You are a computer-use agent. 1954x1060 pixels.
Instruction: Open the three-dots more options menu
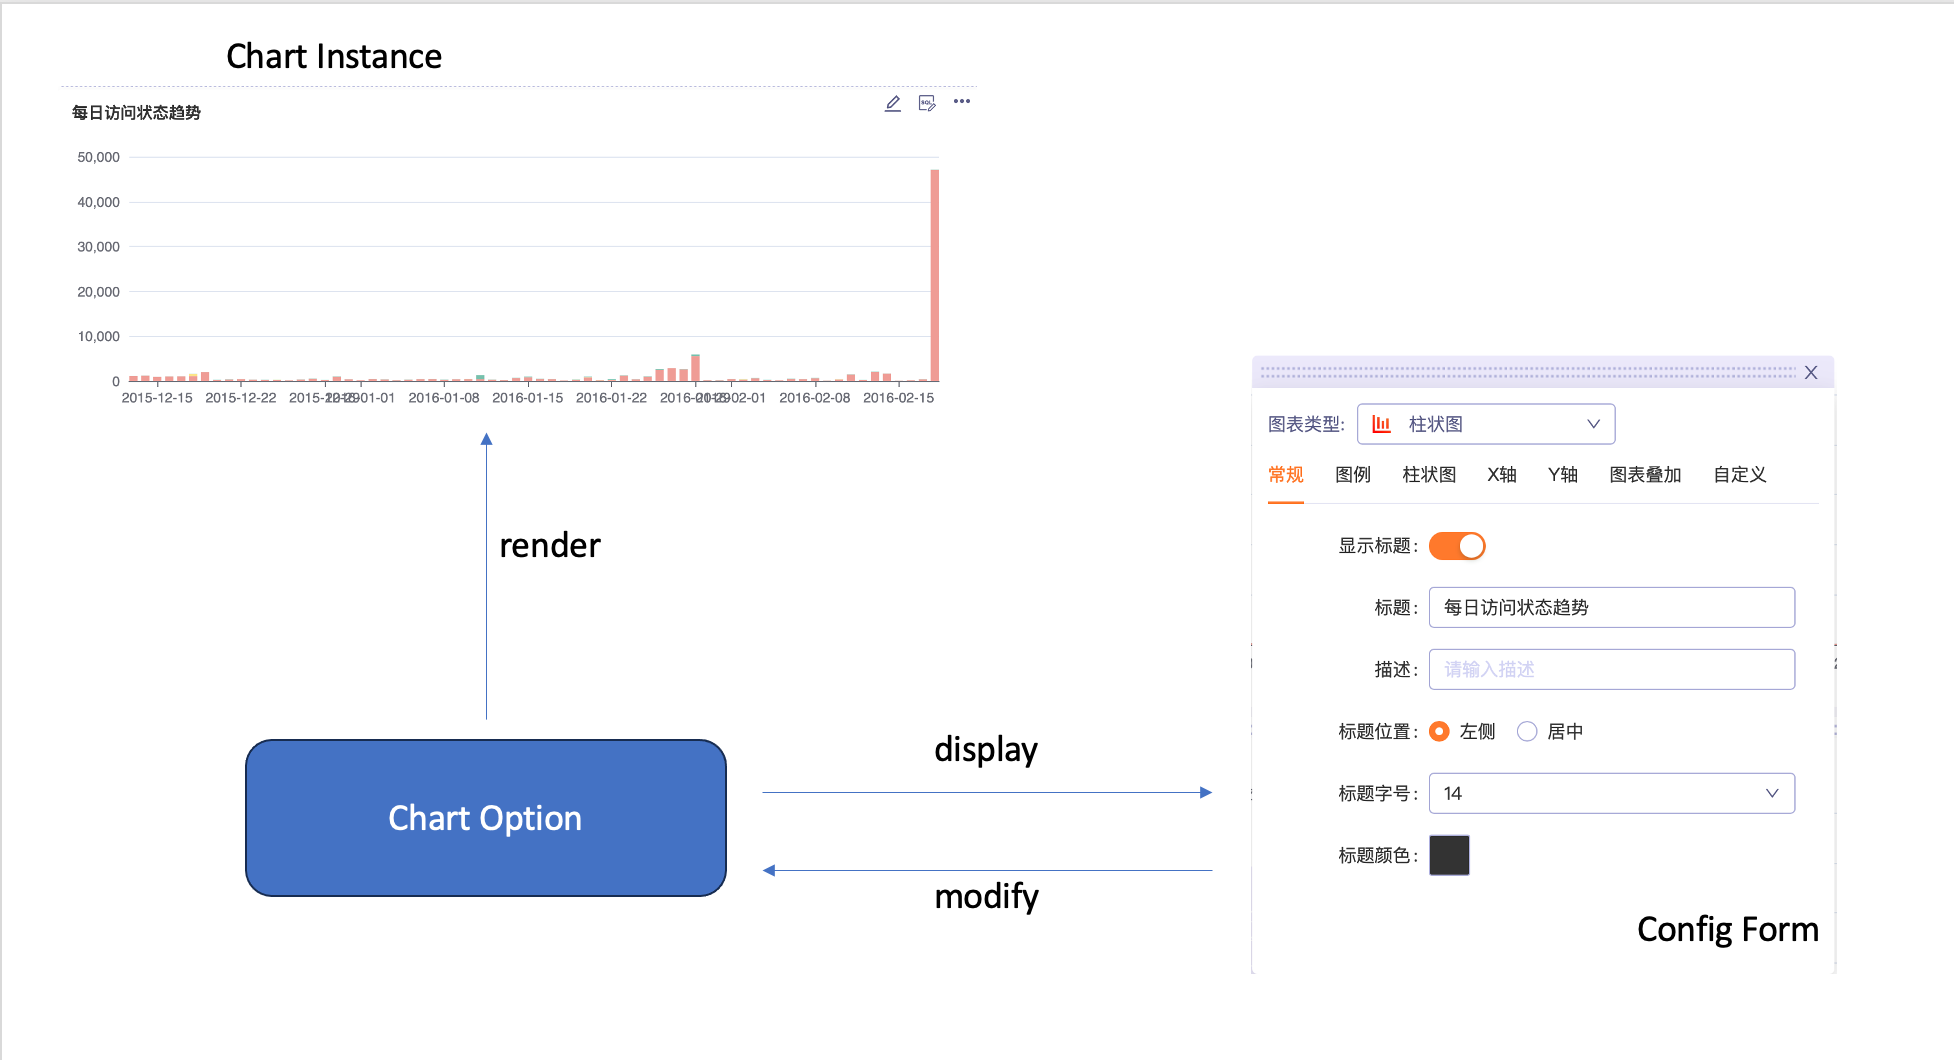962,101
